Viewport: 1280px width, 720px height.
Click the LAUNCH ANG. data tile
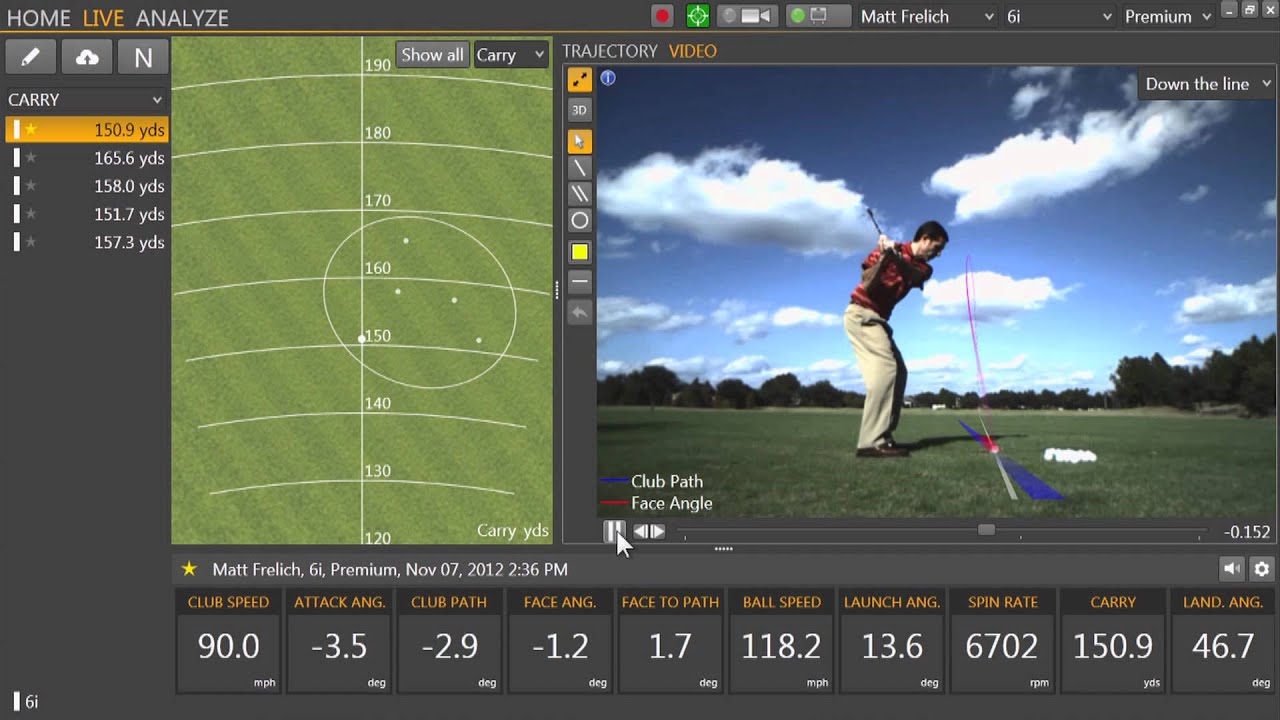click(892, 640)
